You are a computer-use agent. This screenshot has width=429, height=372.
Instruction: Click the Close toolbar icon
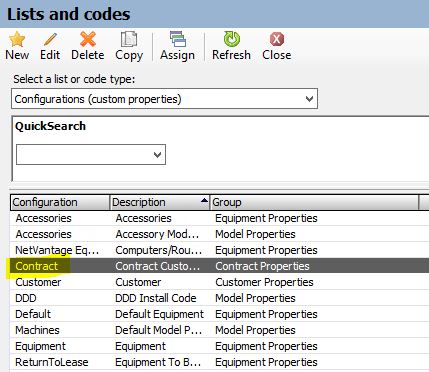(277, 39)
